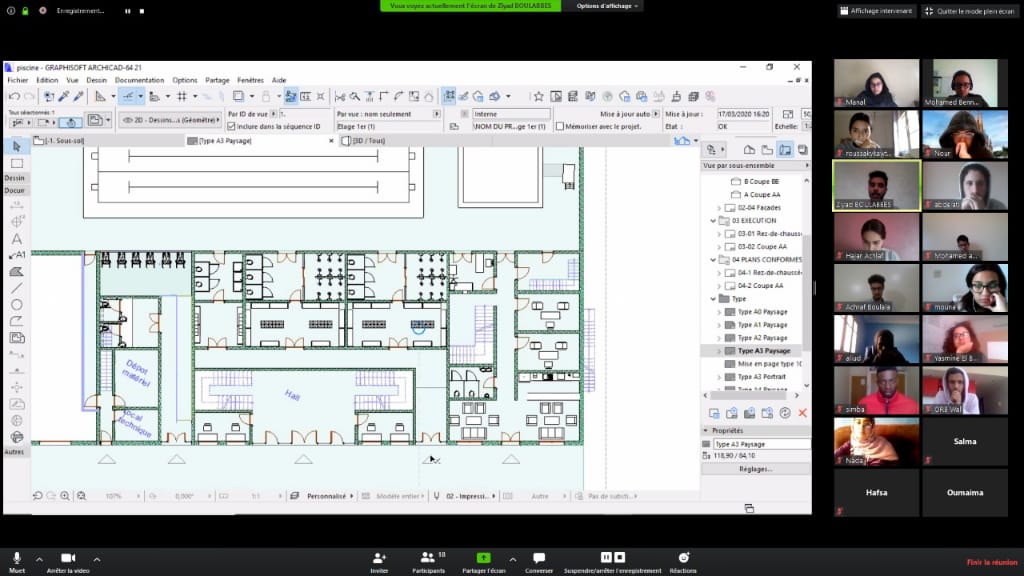Click the favorites star icon in toolbar
The image size is (1024, 576).
[538, 96]
